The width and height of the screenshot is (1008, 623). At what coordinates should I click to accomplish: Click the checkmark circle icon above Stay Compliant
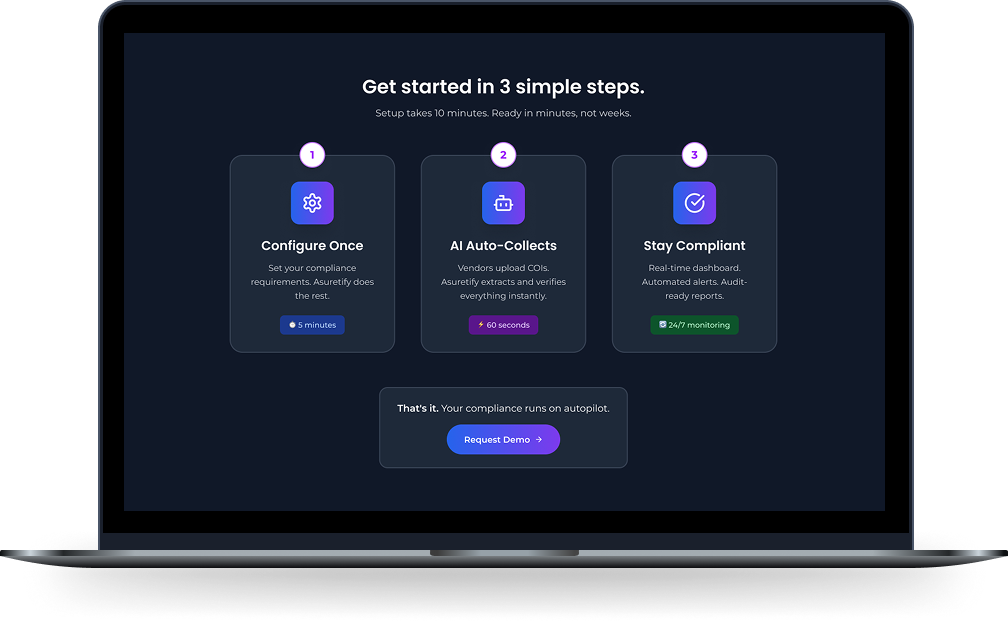coord(694,203)
